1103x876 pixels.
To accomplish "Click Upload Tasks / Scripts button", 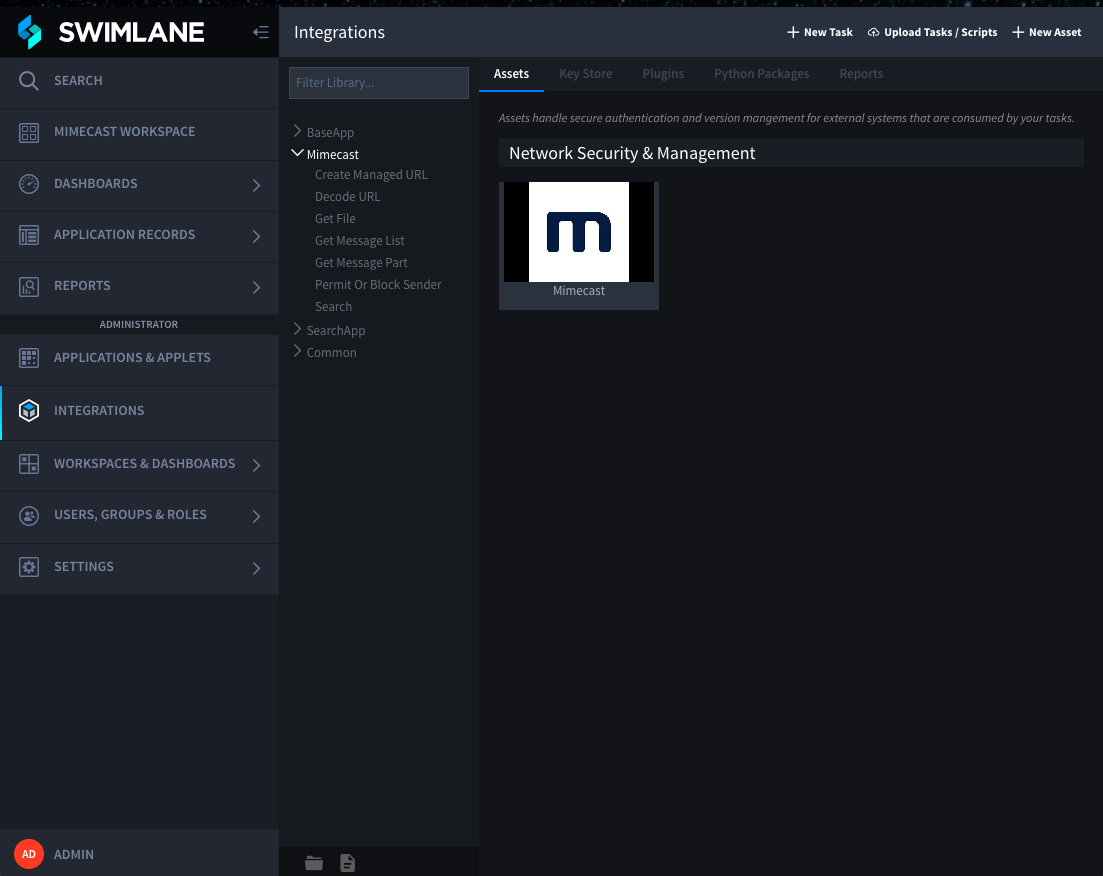I will [x=932, y=33].
